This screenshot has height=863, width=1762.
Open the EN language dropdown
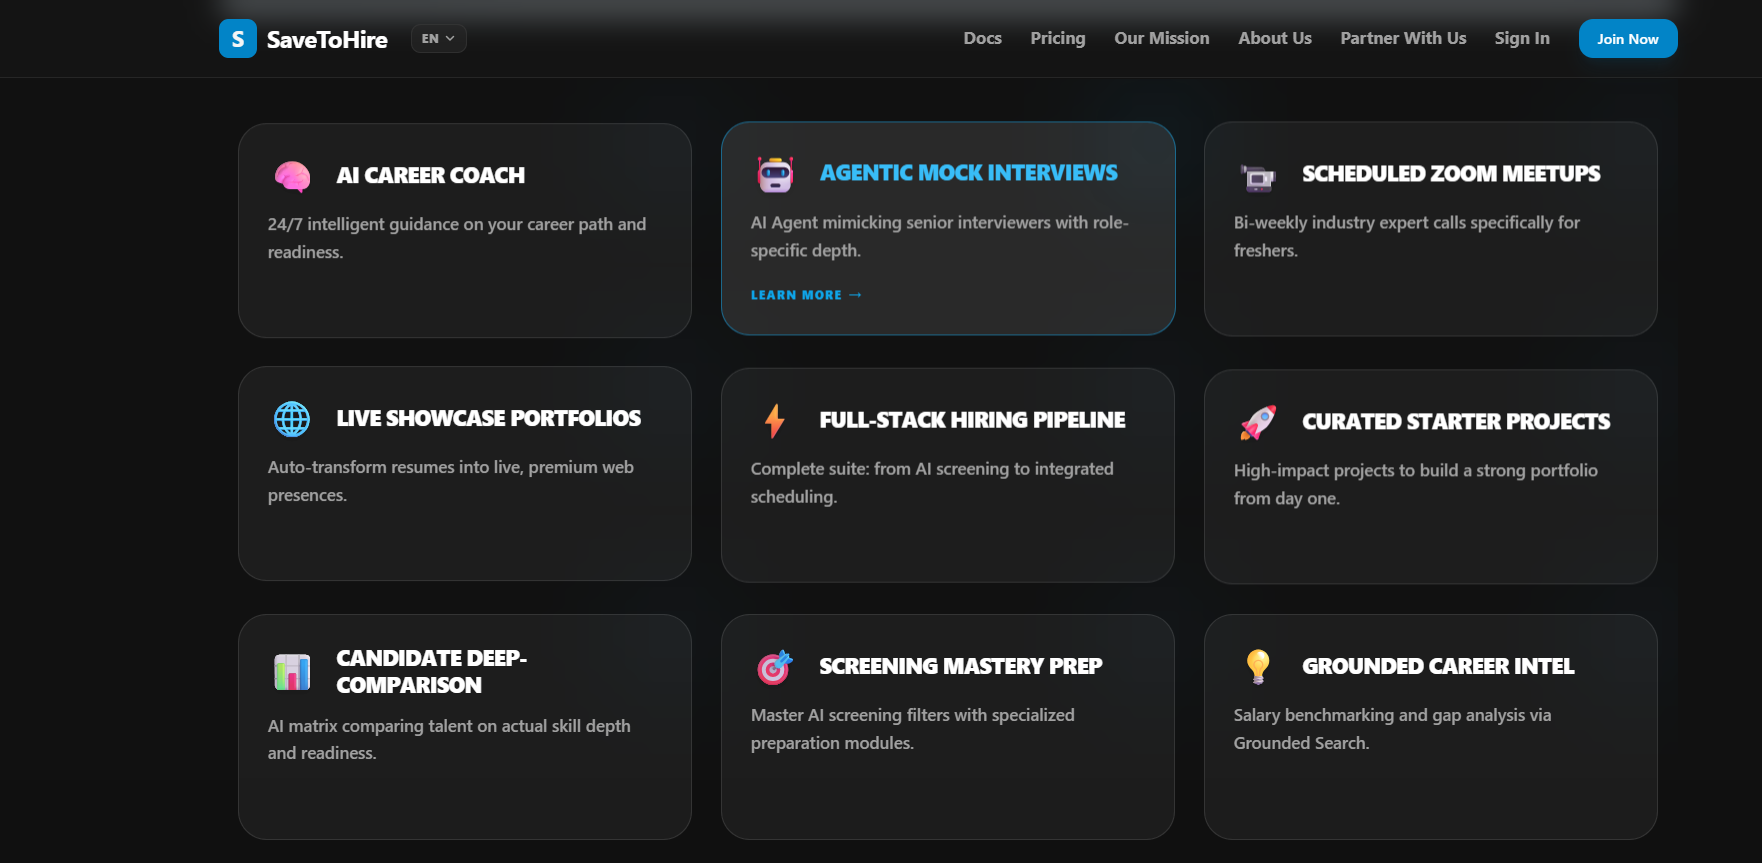[x=438, y=39]
